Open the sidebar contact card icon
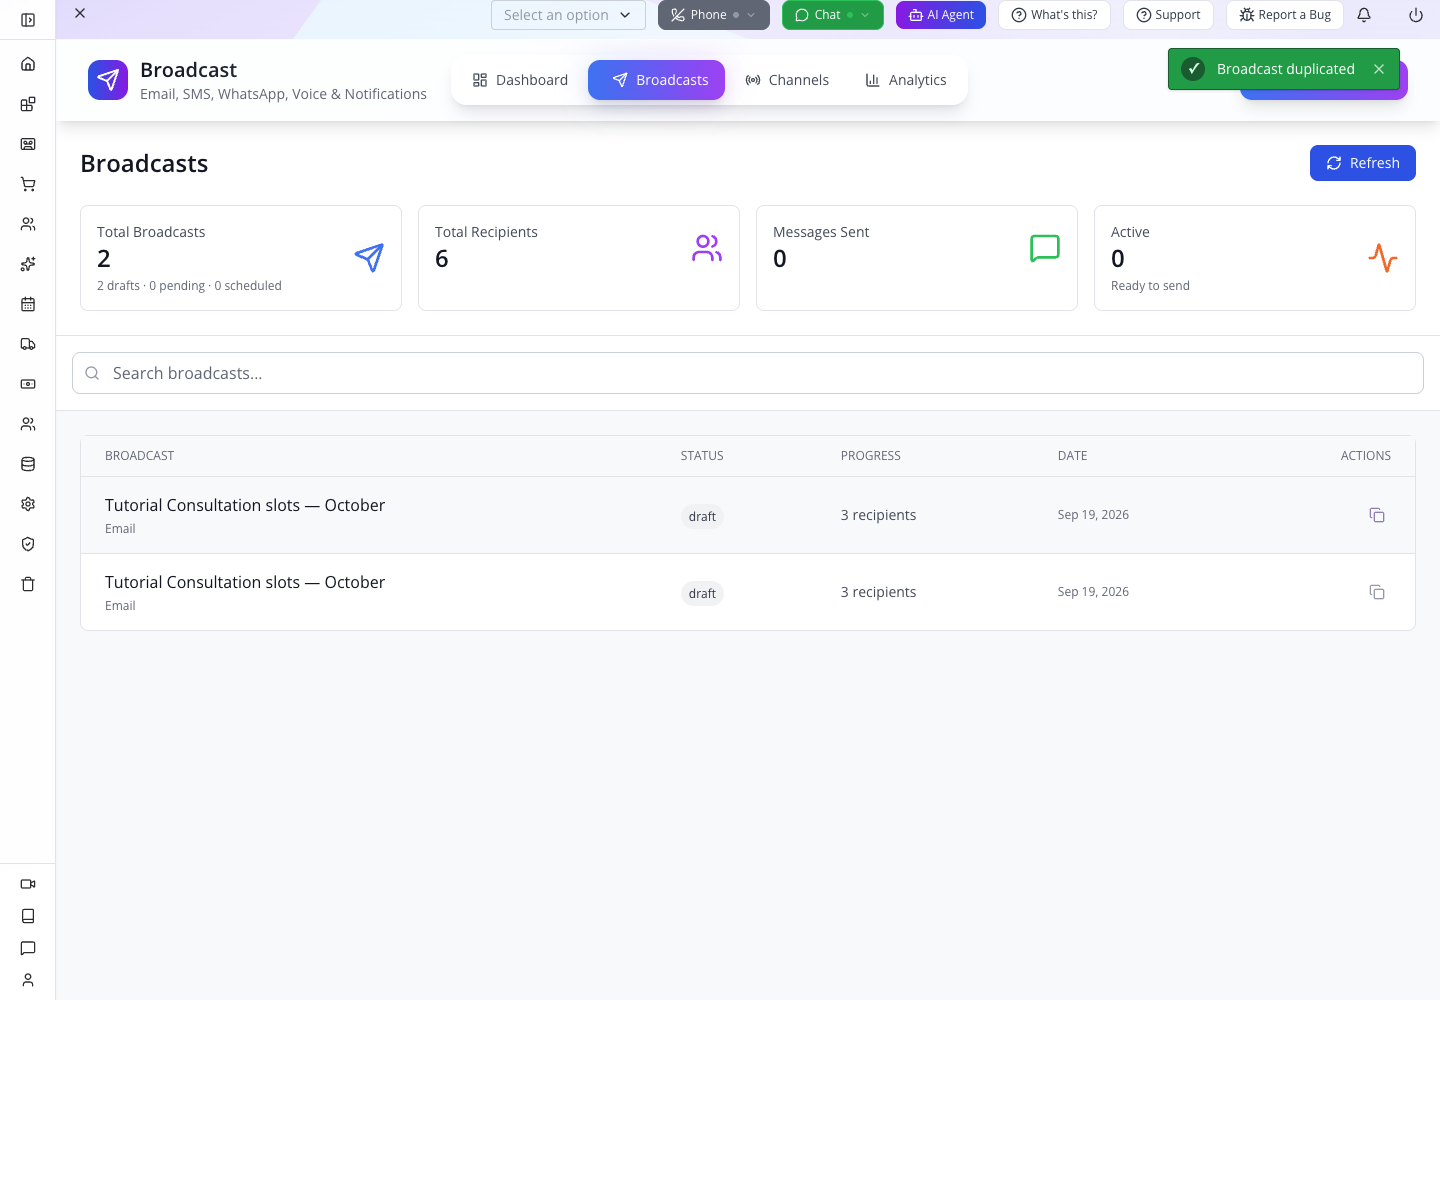This screenshot has width=1440, height=1200. (28, 144)
